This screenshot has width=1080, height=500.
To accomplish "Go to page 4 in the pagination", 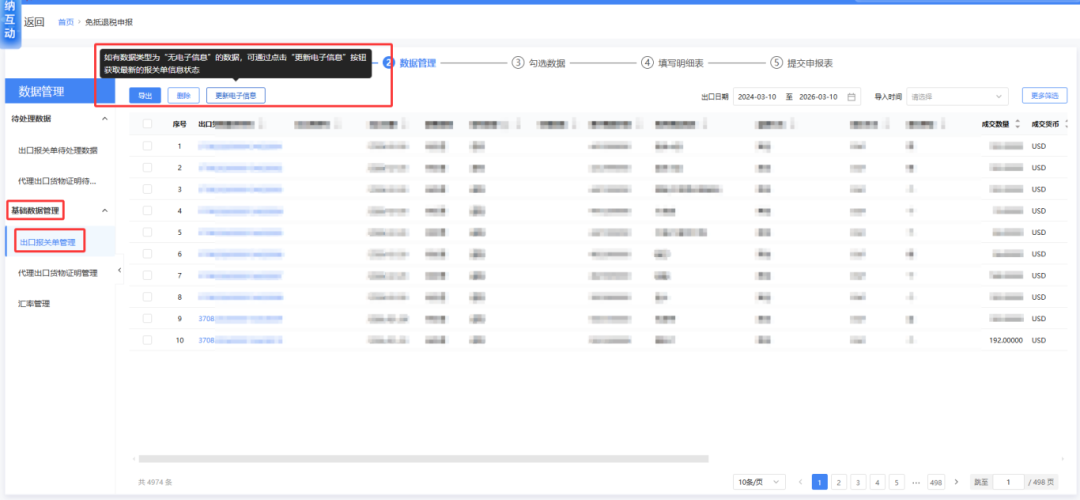I will 878,482.
